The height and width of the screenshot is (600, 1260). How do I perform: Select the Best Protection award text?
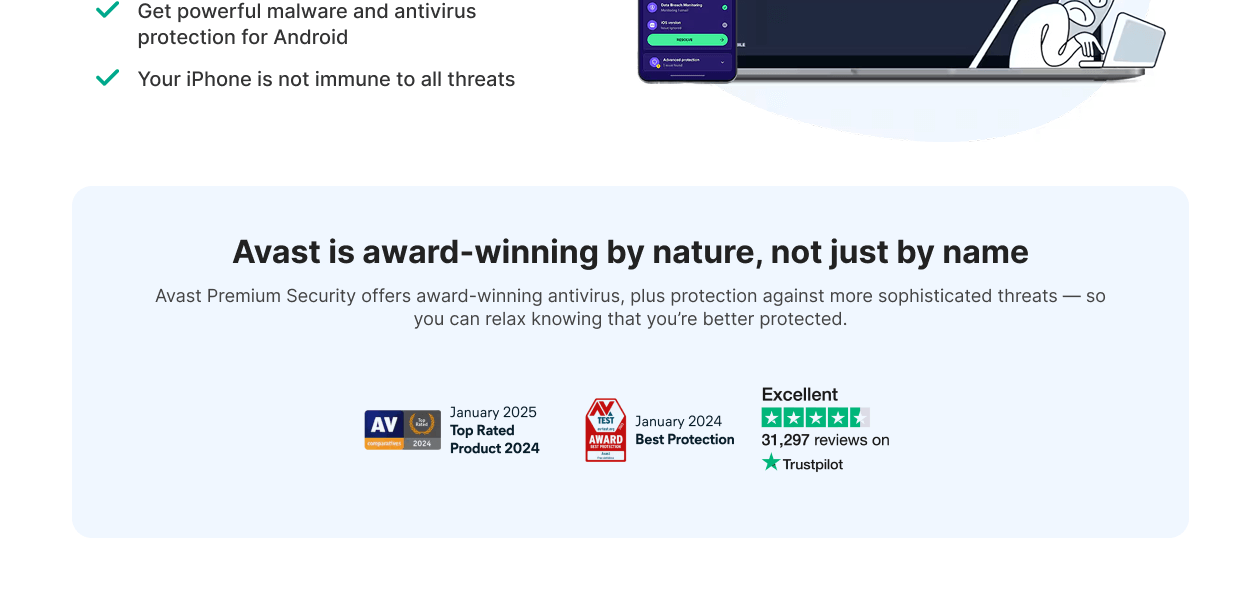pos(684,440)
